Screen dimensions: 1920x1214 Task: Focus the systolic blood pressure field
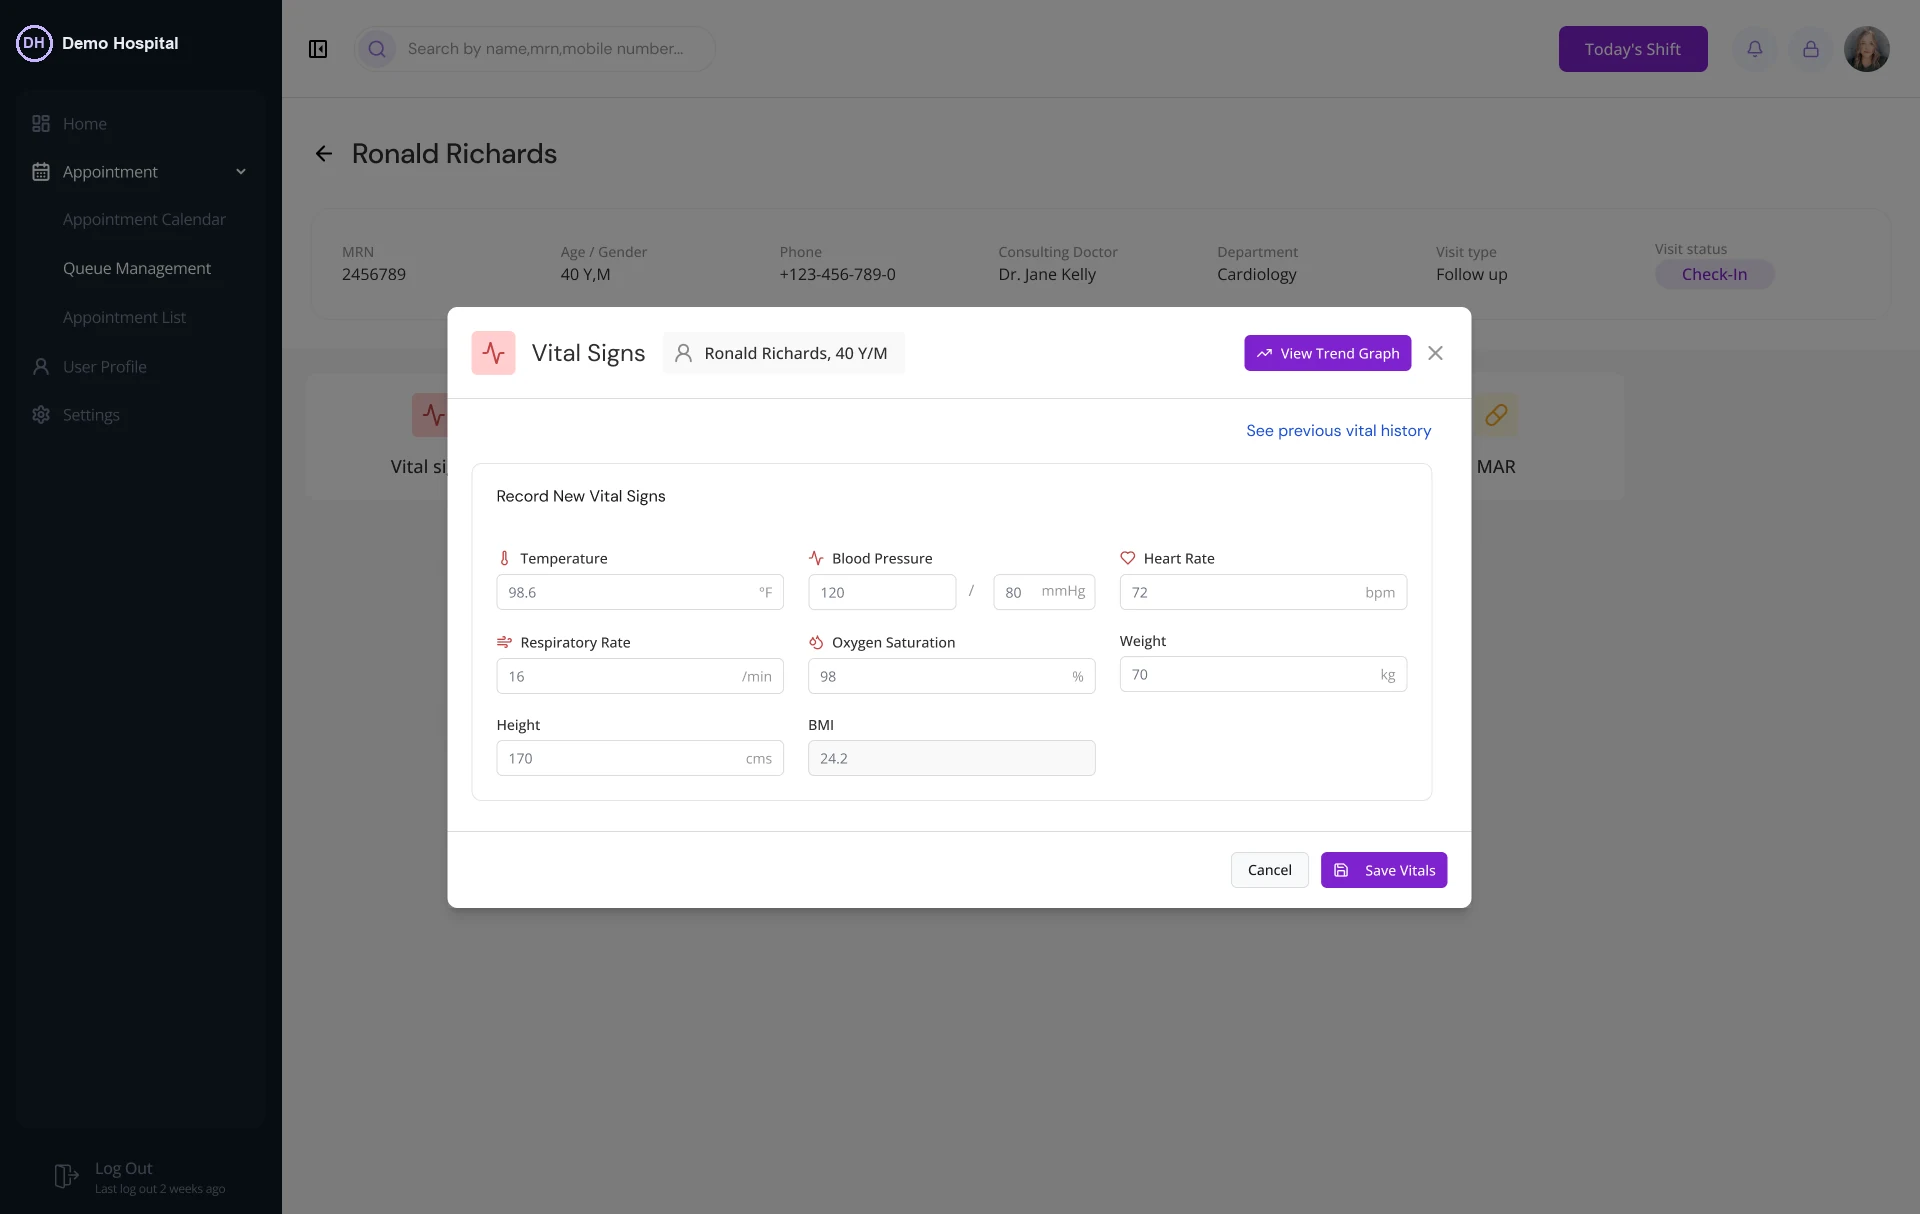(881, 592)
